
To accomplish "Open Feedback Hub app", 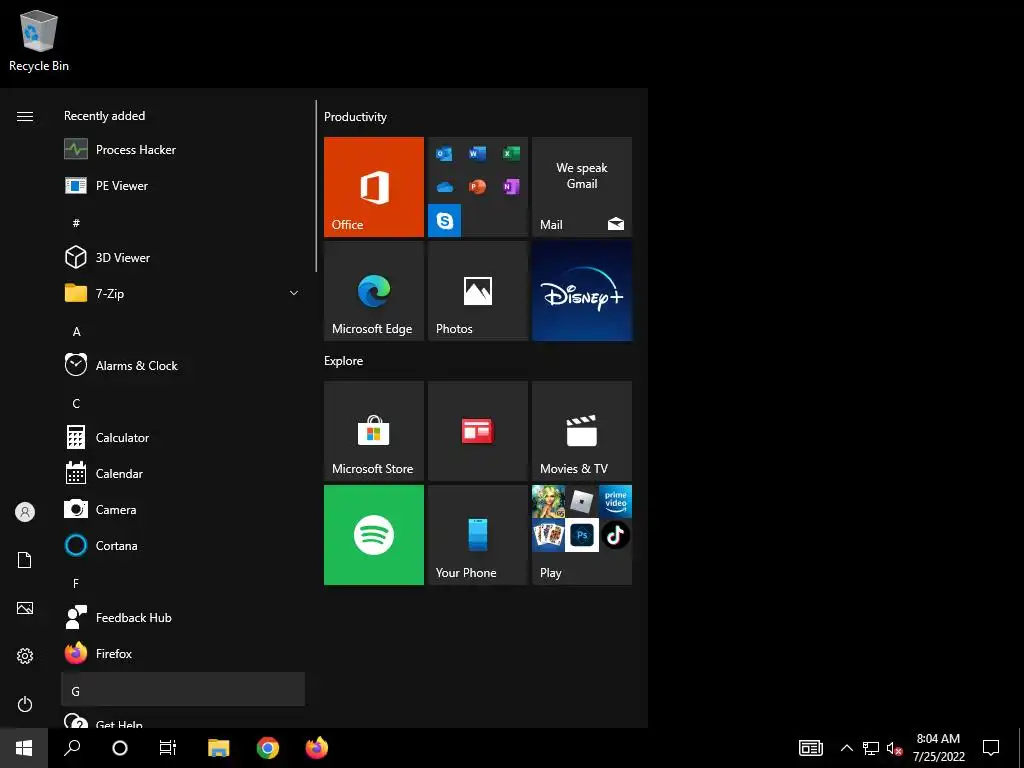I will click(x=183, y=617).
